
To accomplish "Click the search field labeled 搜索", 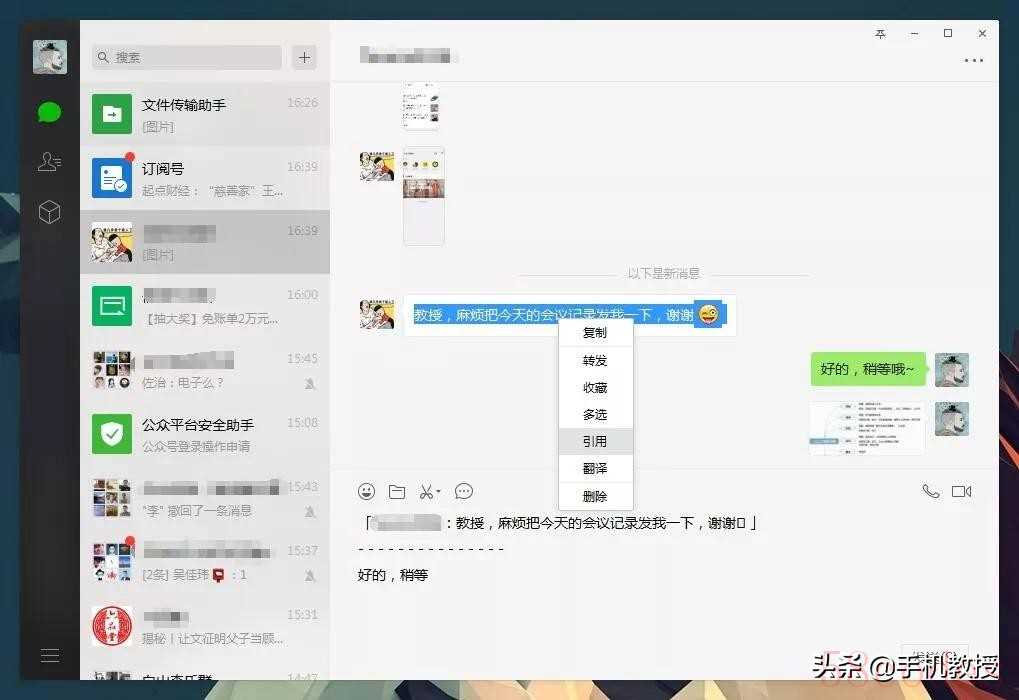I will click(x=187, y=57).
